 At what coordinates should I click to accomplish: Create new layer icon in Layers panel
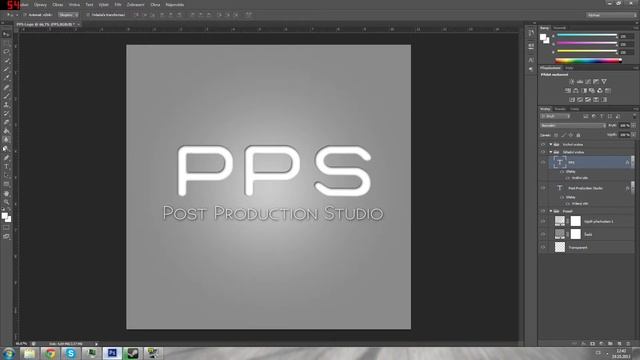coord(619,344)
